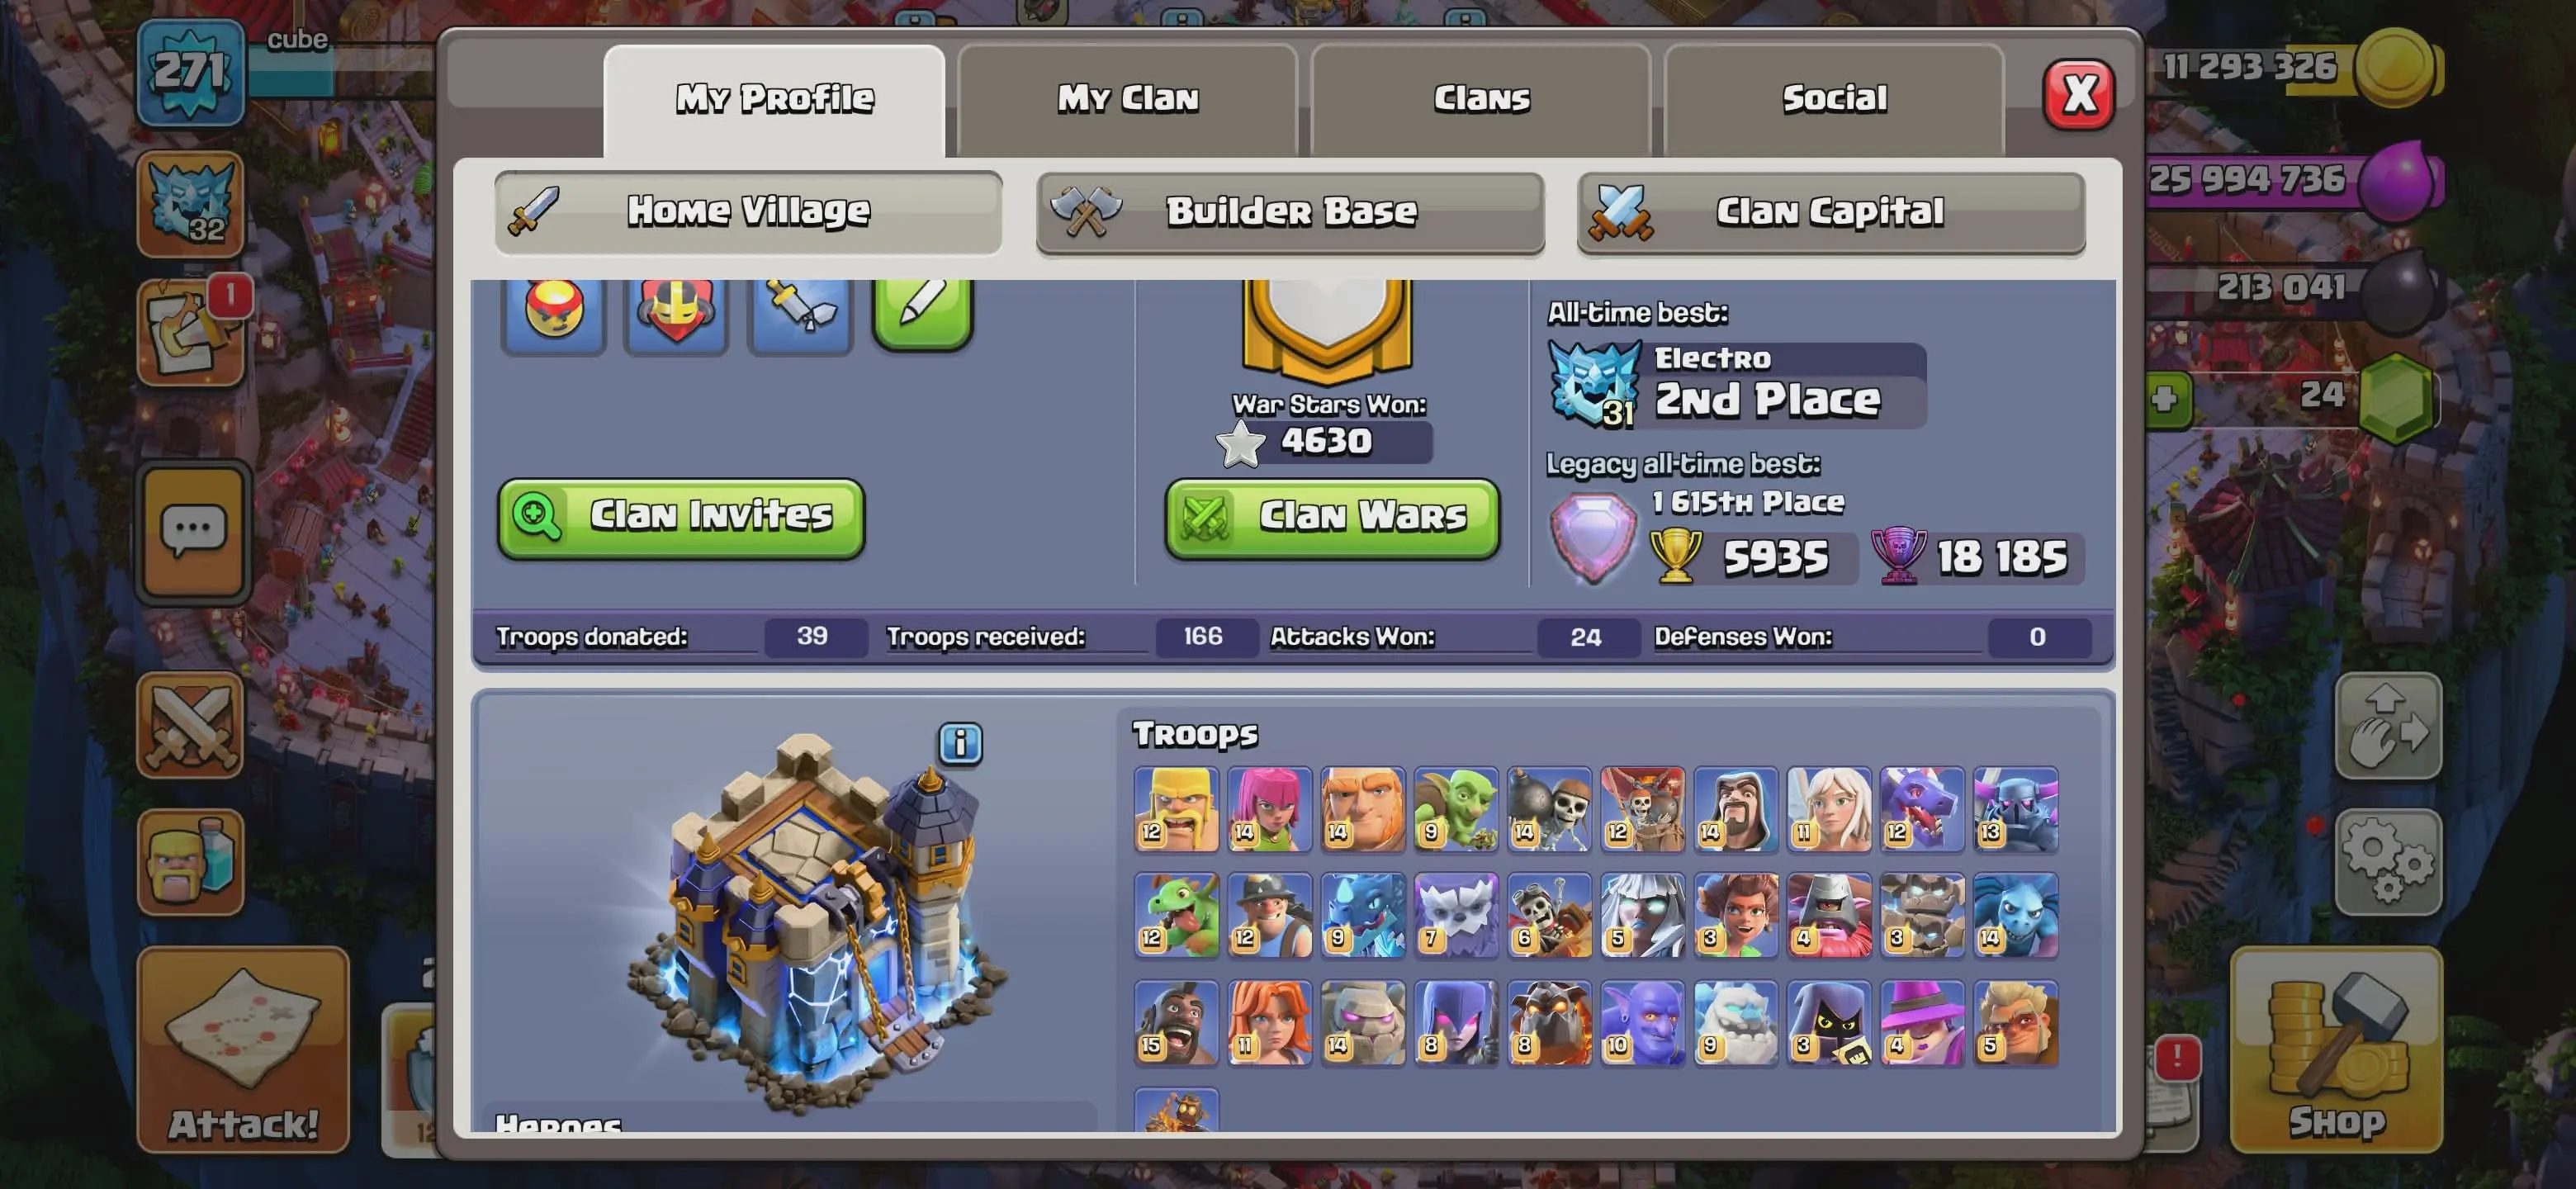
Task: Click the Electro league badge icon 32
Action: coord(190,204)
